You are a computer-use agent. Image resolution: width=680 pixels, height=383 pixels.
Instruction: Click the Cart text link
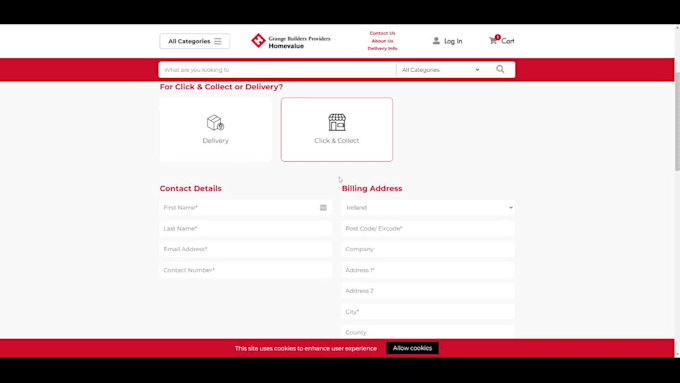tap(508, 41)
